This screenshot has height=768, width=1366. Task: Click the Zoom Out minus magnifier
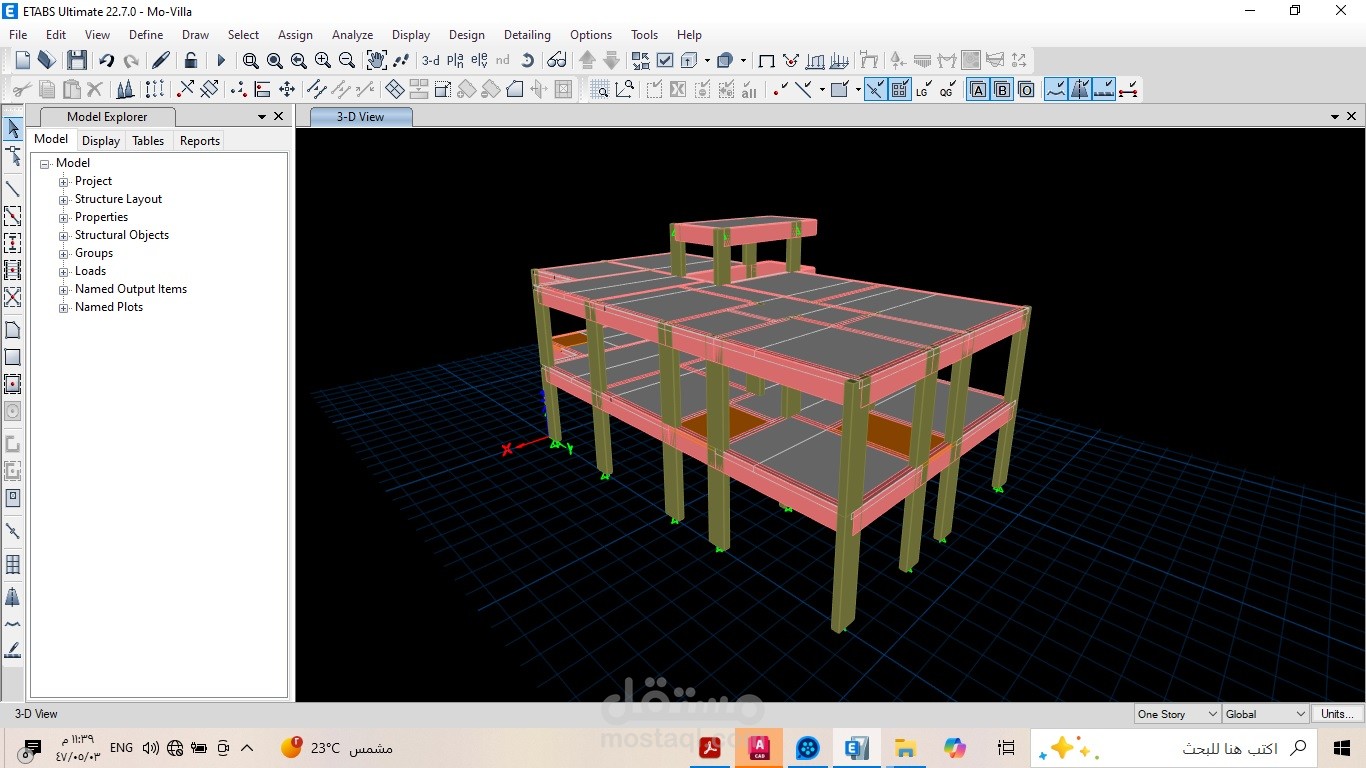tap(347, 60)
